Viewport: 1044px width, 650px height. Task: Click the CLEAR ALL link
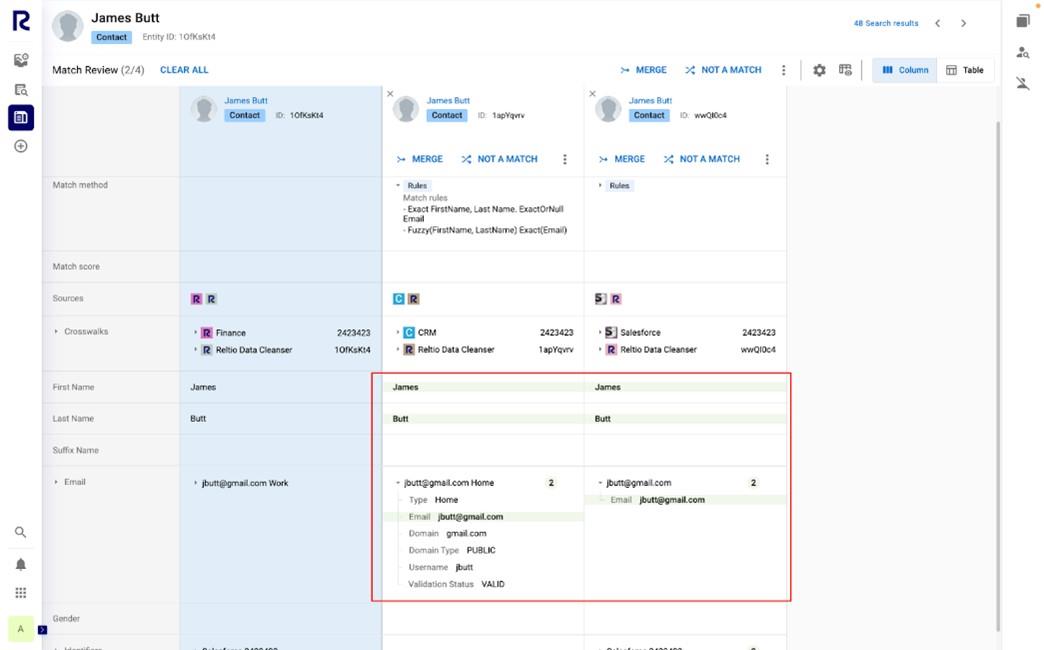184,70
